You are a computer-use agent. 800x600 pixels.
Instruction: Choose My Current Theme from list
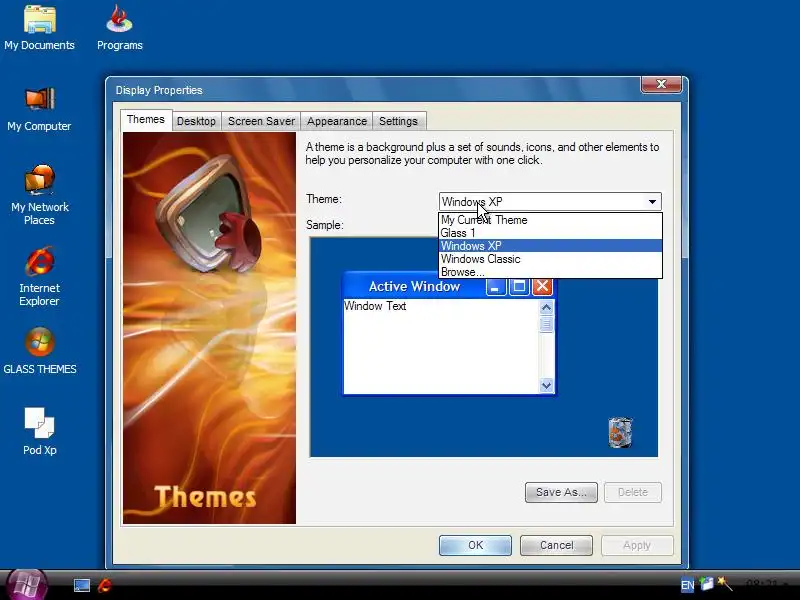(550, 220)
